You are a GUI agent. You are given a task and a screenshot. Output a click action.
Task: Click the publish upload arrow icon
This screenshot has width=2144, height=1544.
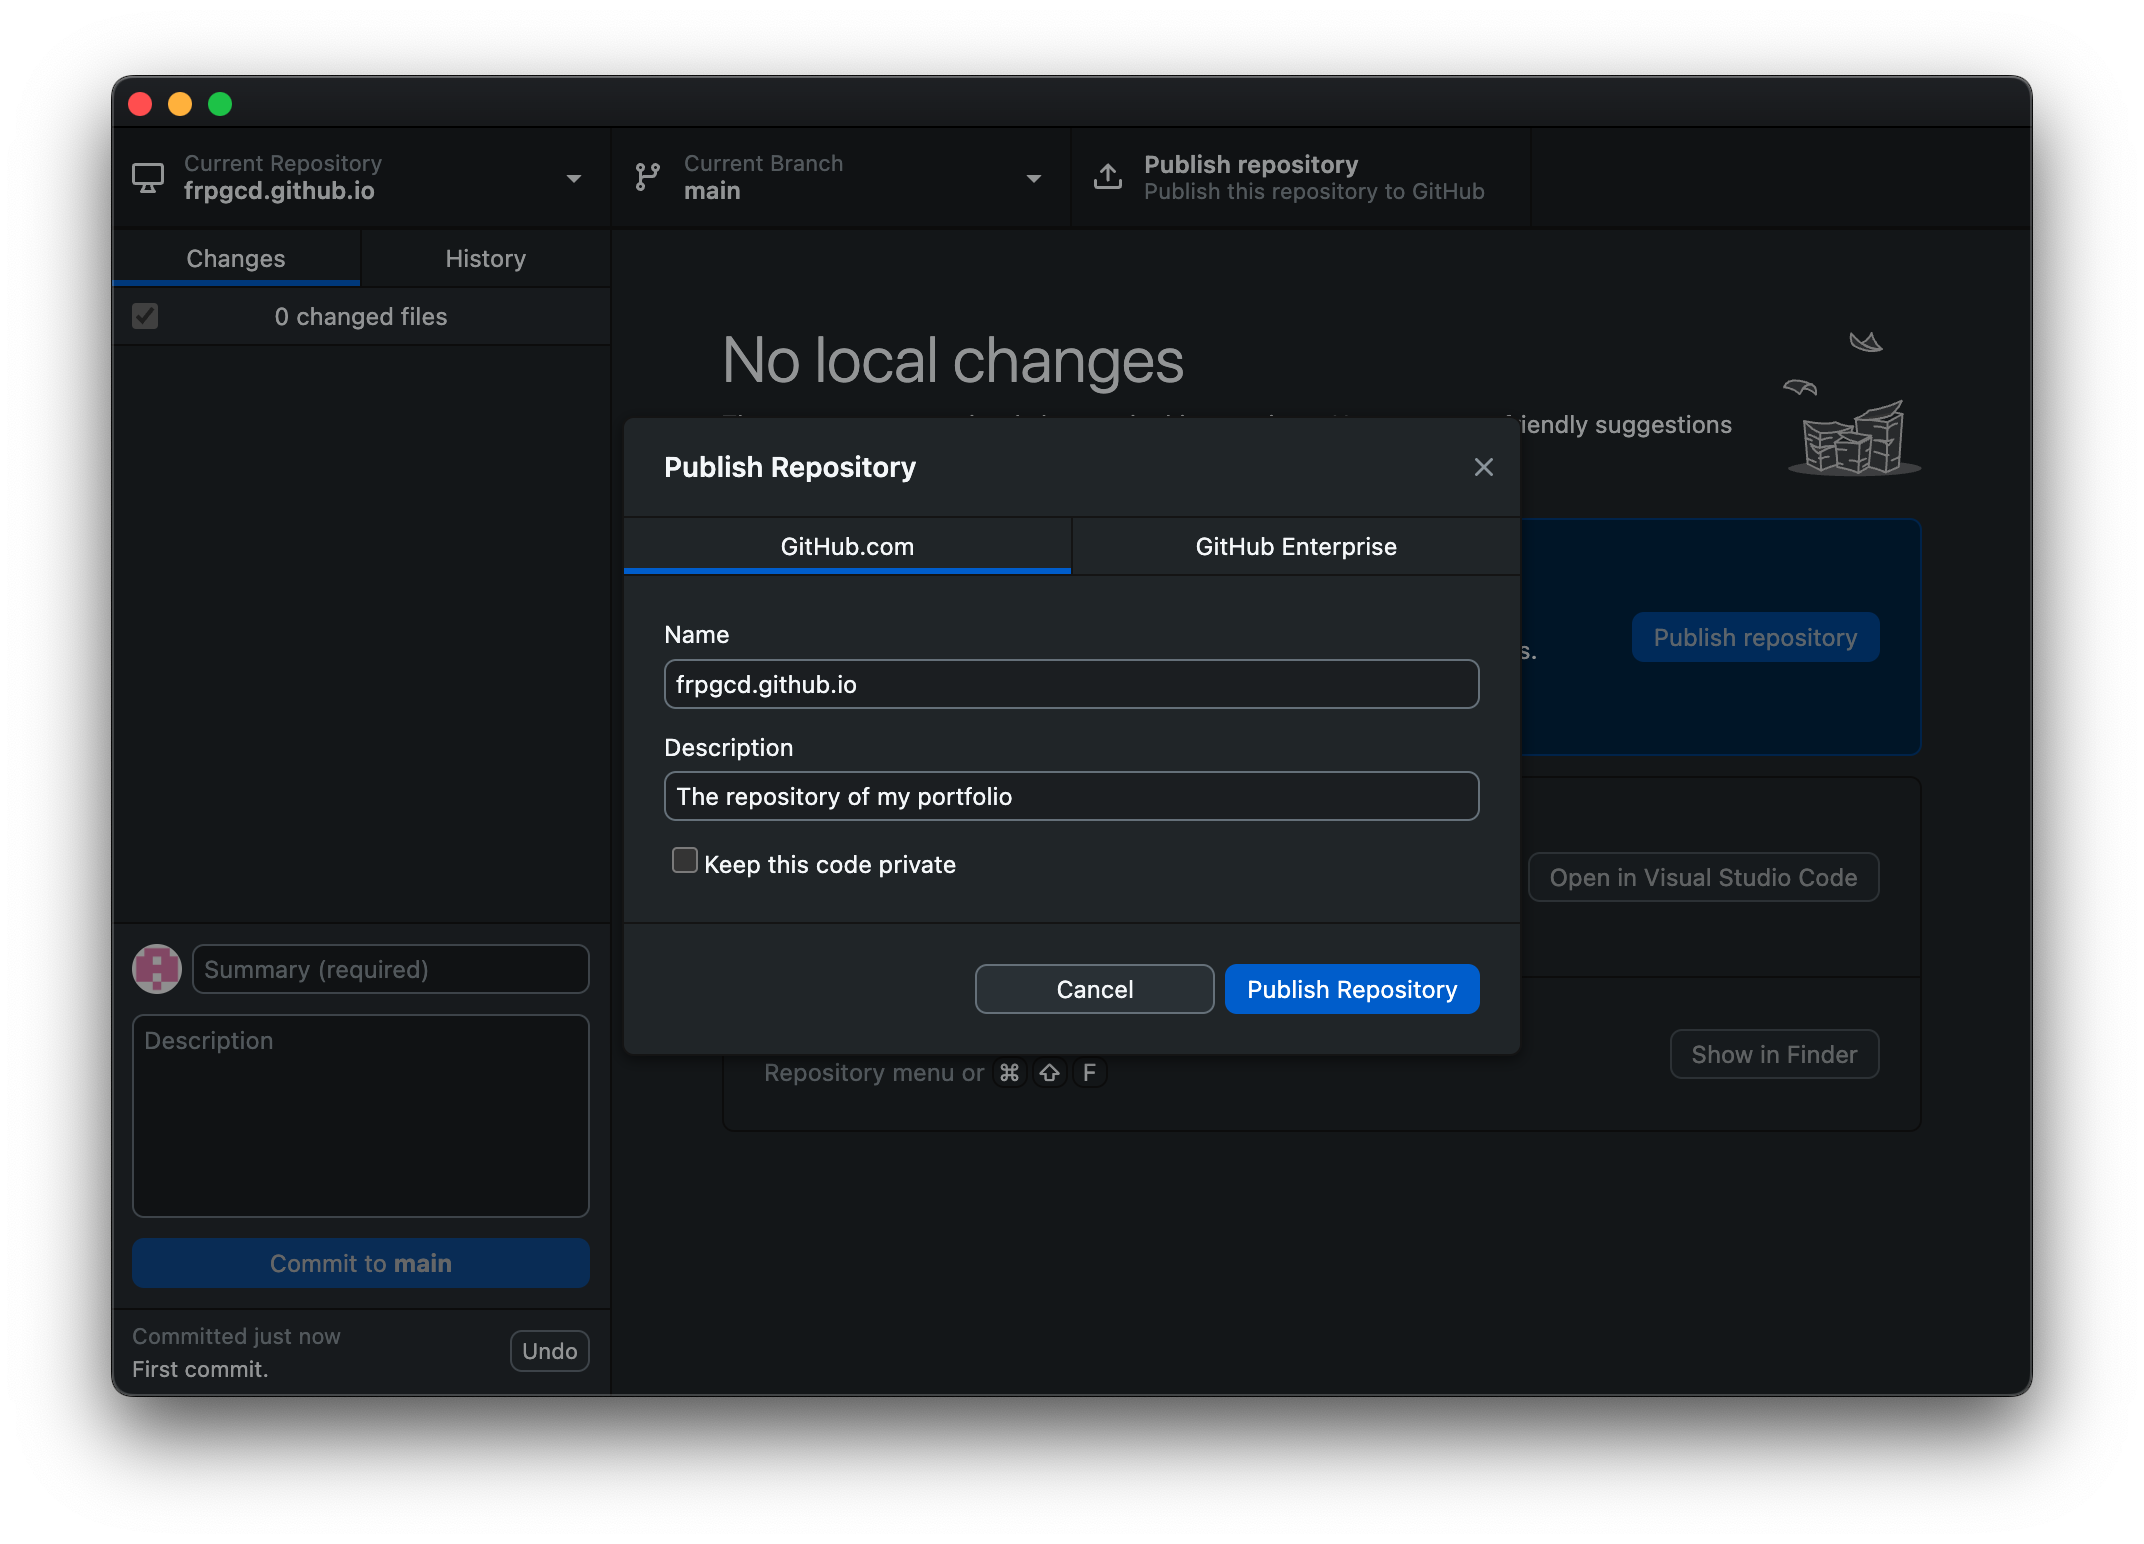tap(1107, 177)
